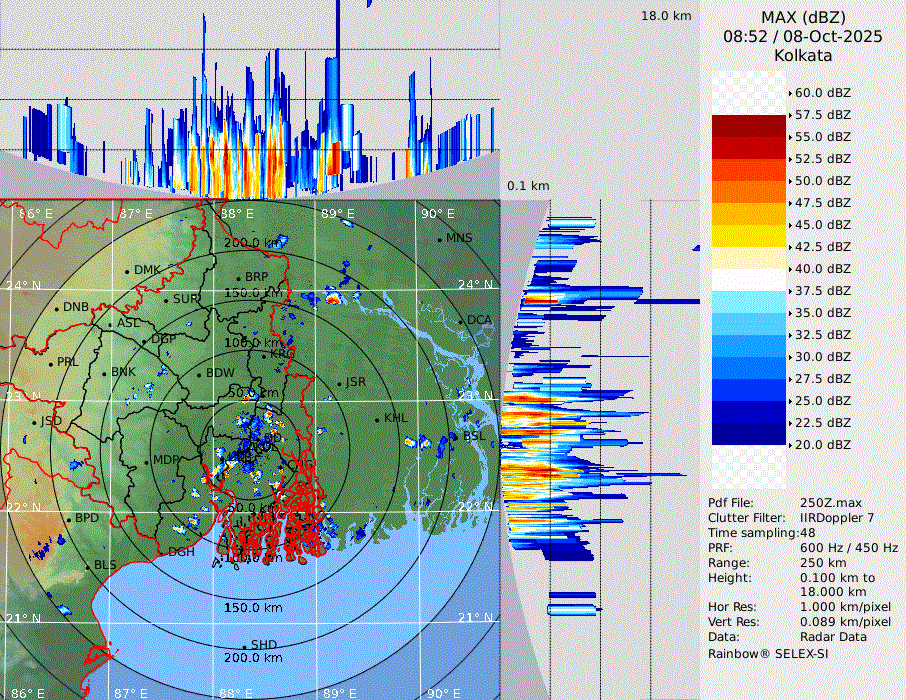906x700 pixels.
Task: Click the 60.0 dBZ legend label
Action: pos(822,92)
